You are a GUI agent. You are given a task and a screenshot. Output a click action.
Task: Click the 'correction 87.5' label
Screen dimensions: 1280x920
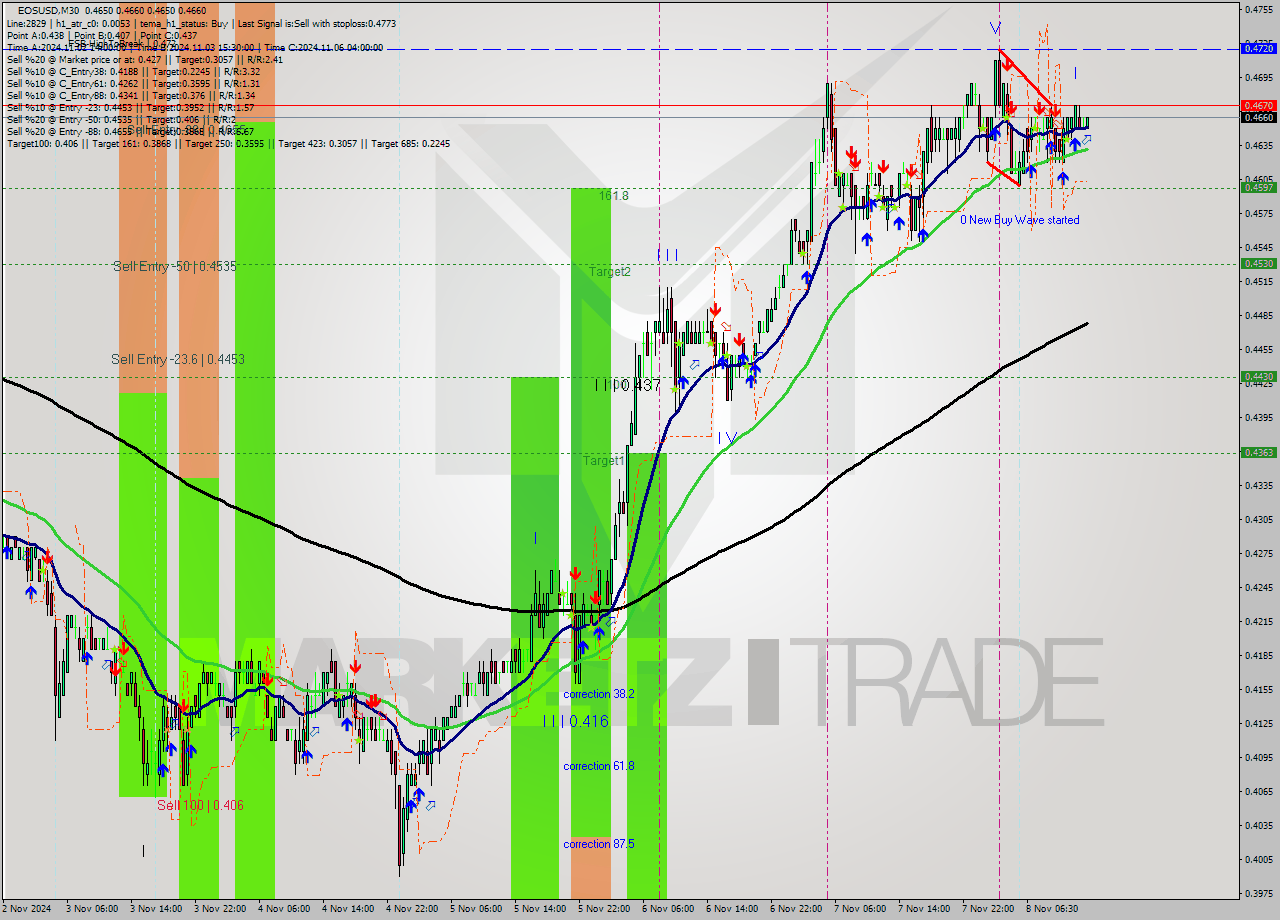pyautogui.click(x=598, y=844)
